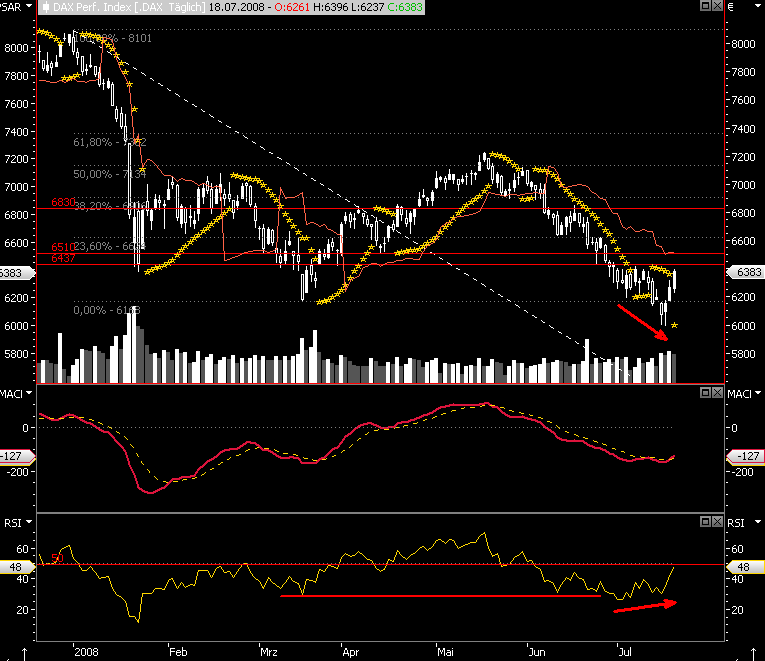Viewport: 765px width, 661px height.
Task: Click the Jun label on time axis
Action: (x=537, y=652)
